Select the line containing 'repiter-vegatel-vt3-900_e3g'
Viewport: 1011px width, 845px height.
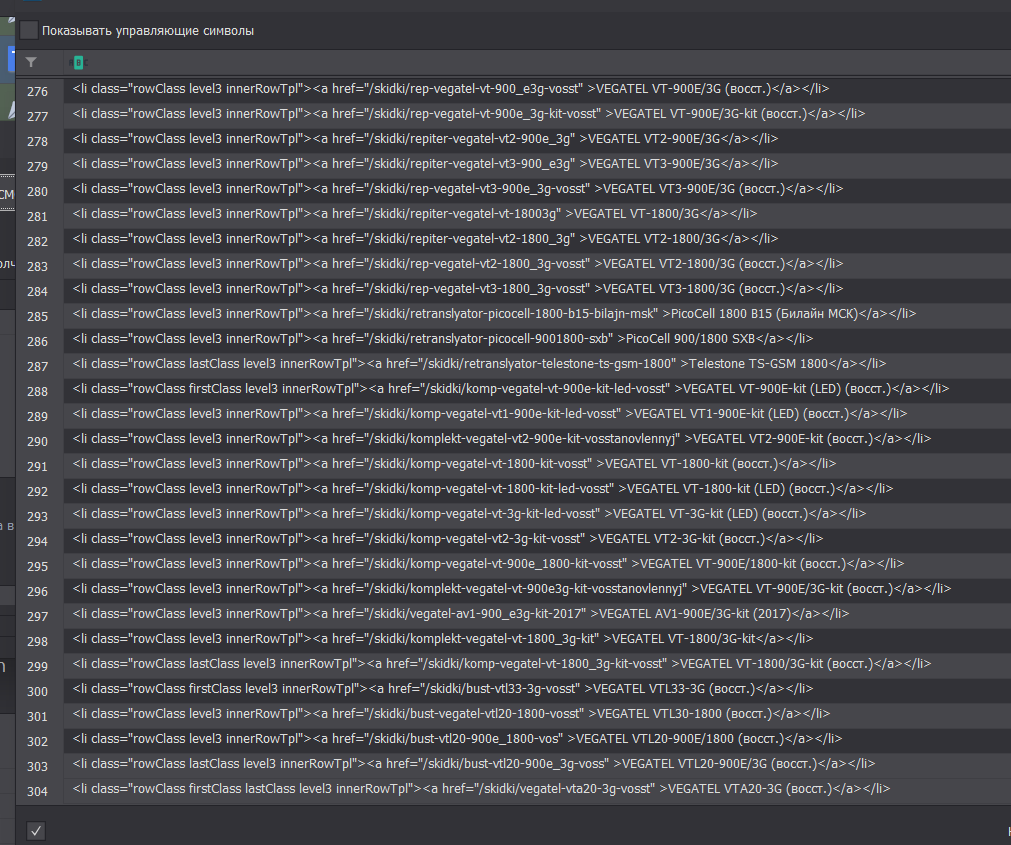coord(537,164)
